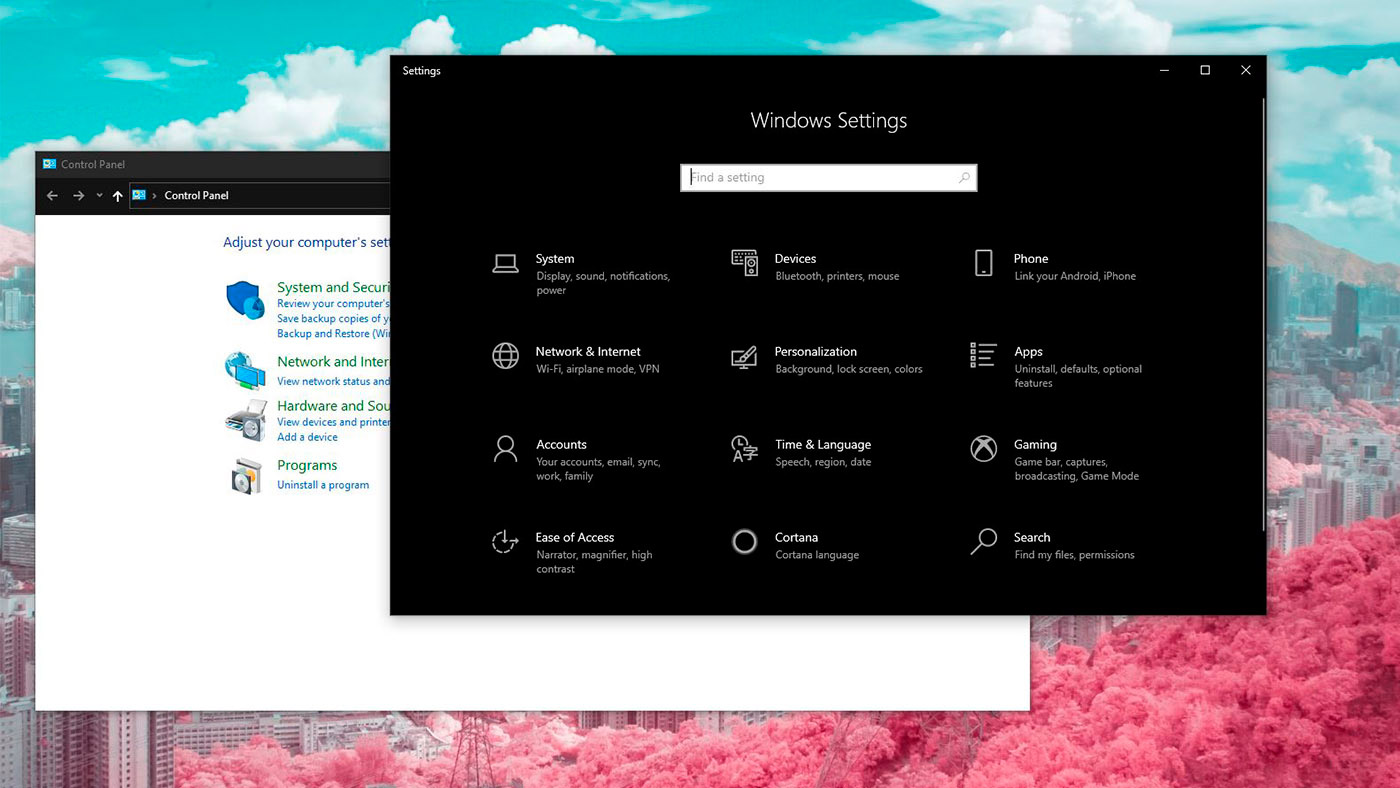Expand the recent locations dropdown in Control Panel

pyautogui.click(x=99, y=196)
